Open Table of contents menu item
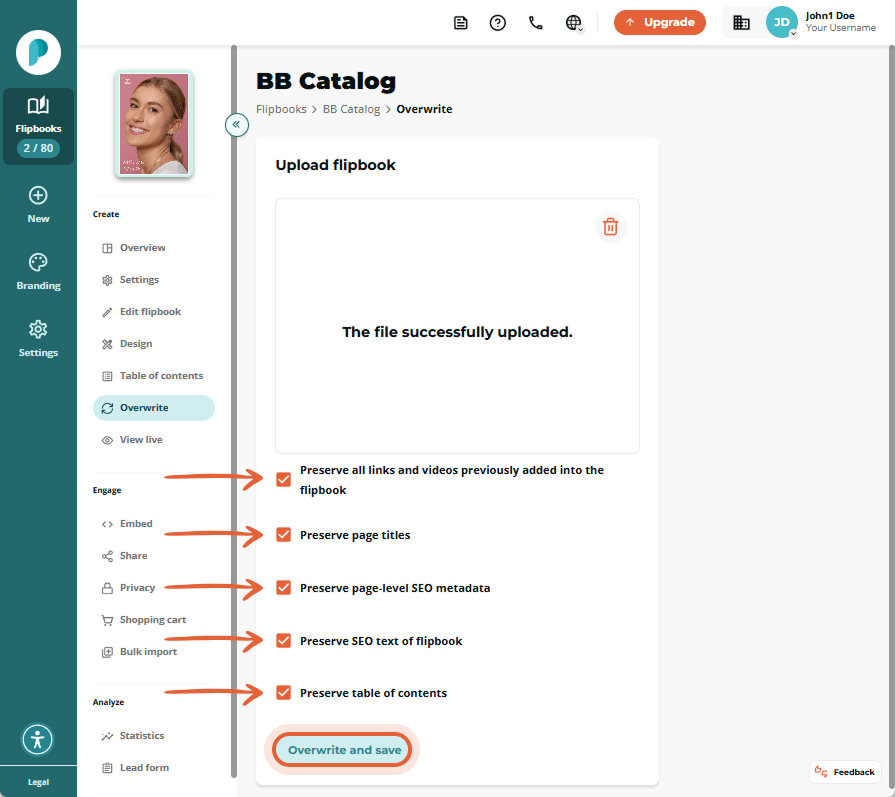This screenshot has height=797, width=895. [154, 376]
